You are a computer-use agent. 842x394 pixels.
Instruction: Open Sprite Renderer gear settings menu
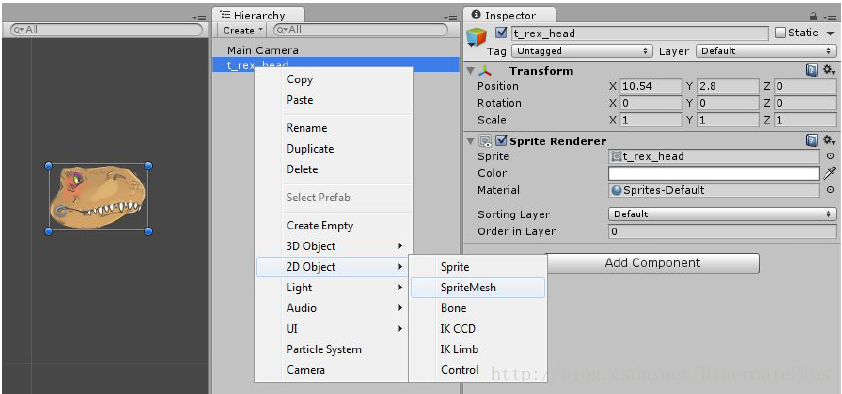[829, 141]
